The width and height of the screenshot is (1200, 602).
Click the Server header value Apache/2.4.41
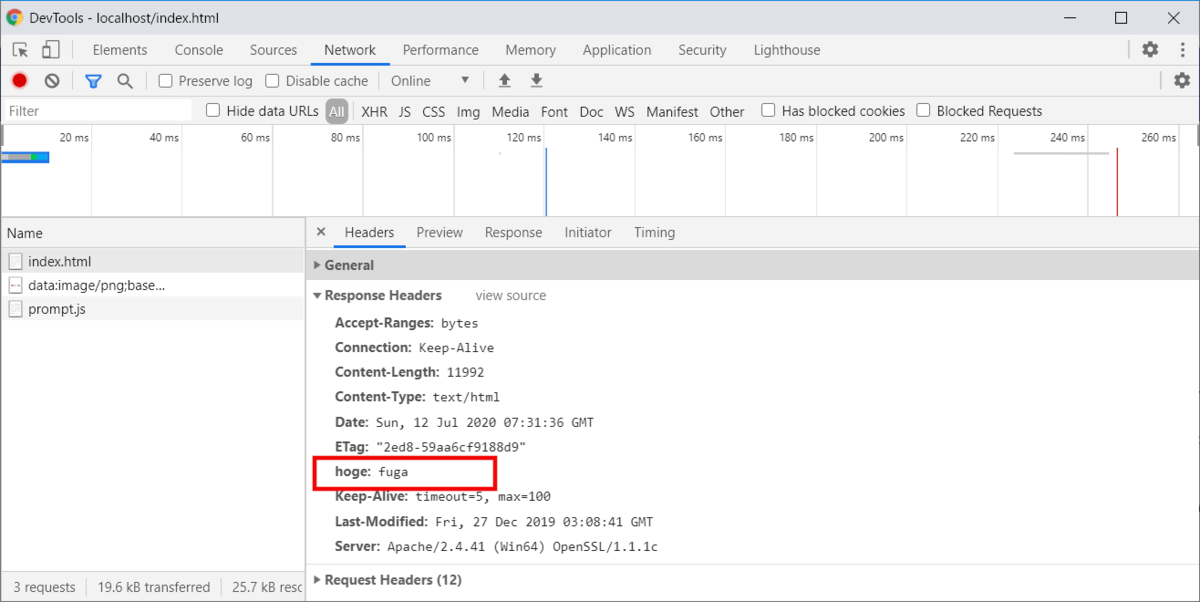(x=521, y=547)
